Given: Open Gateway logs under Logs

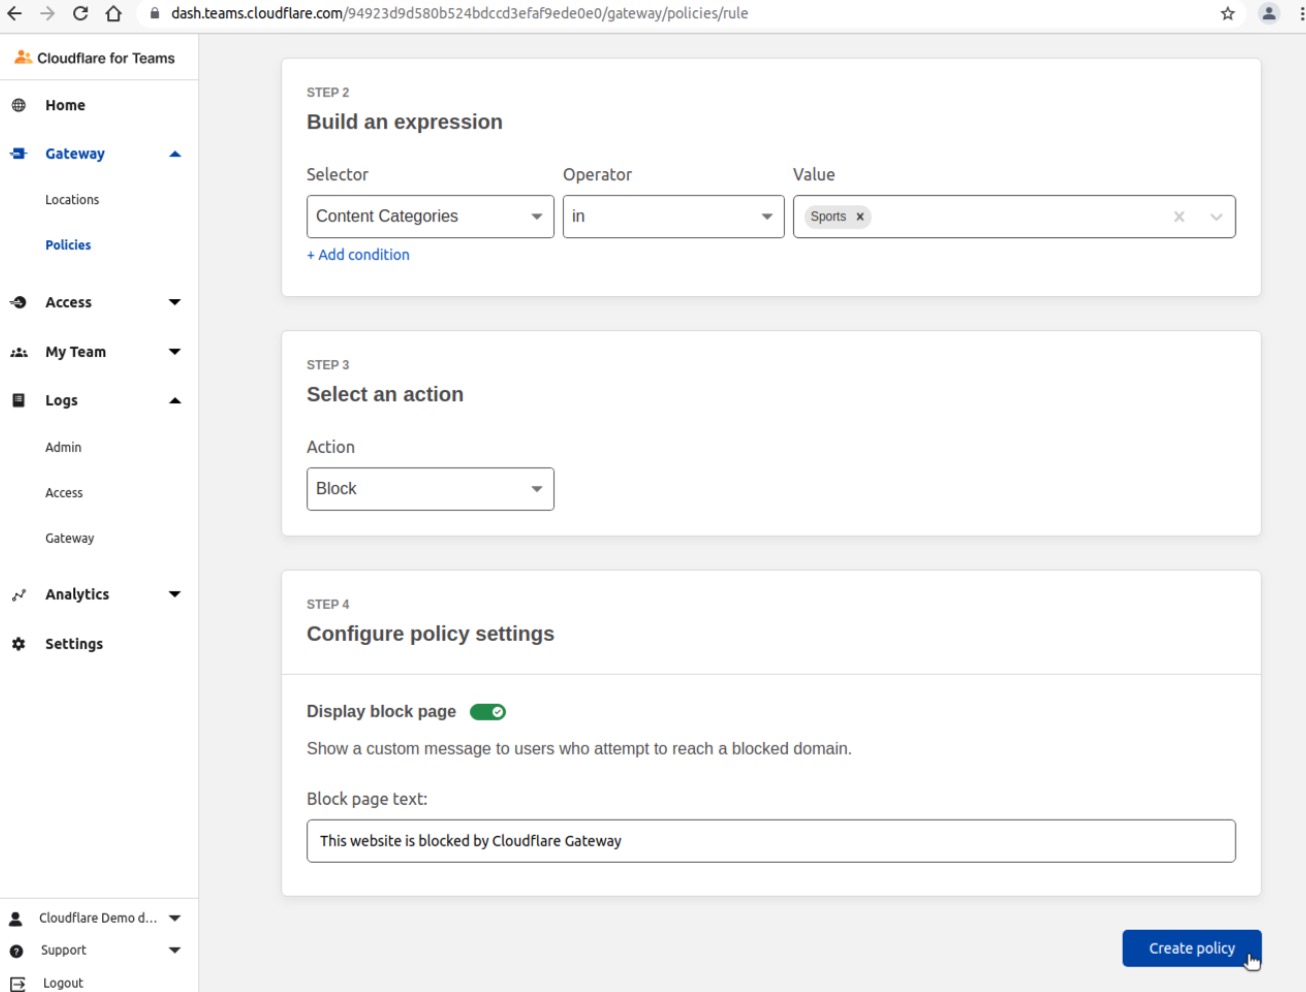Looking at the screenshot, I should [x=69, y=538].
